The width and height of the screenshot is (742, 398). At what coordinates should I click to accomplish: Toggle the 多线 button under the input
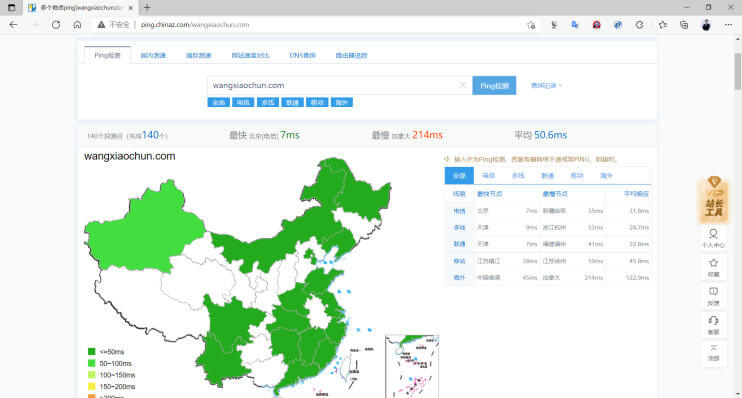point(268,102)
